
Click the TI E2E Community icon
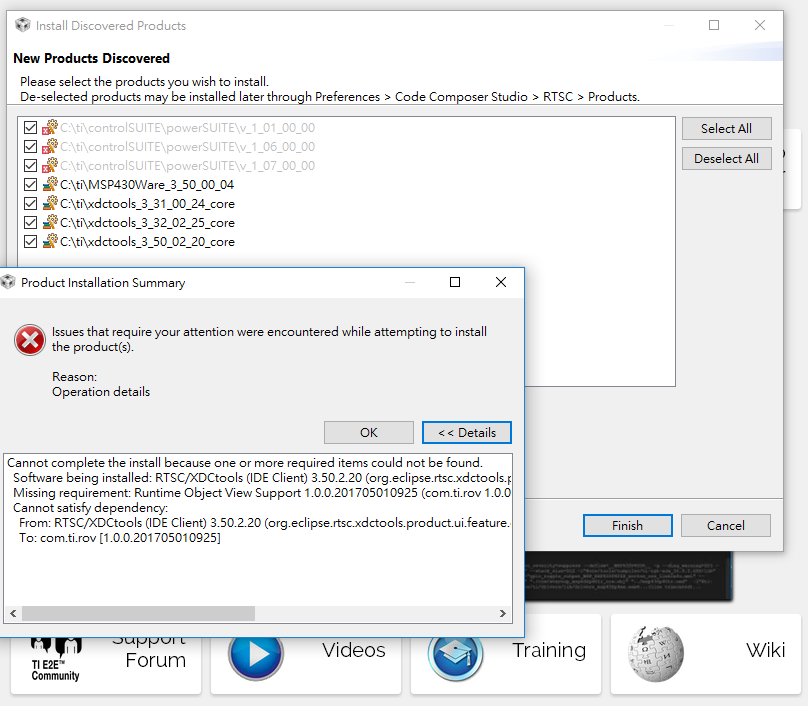coord(55,652)
